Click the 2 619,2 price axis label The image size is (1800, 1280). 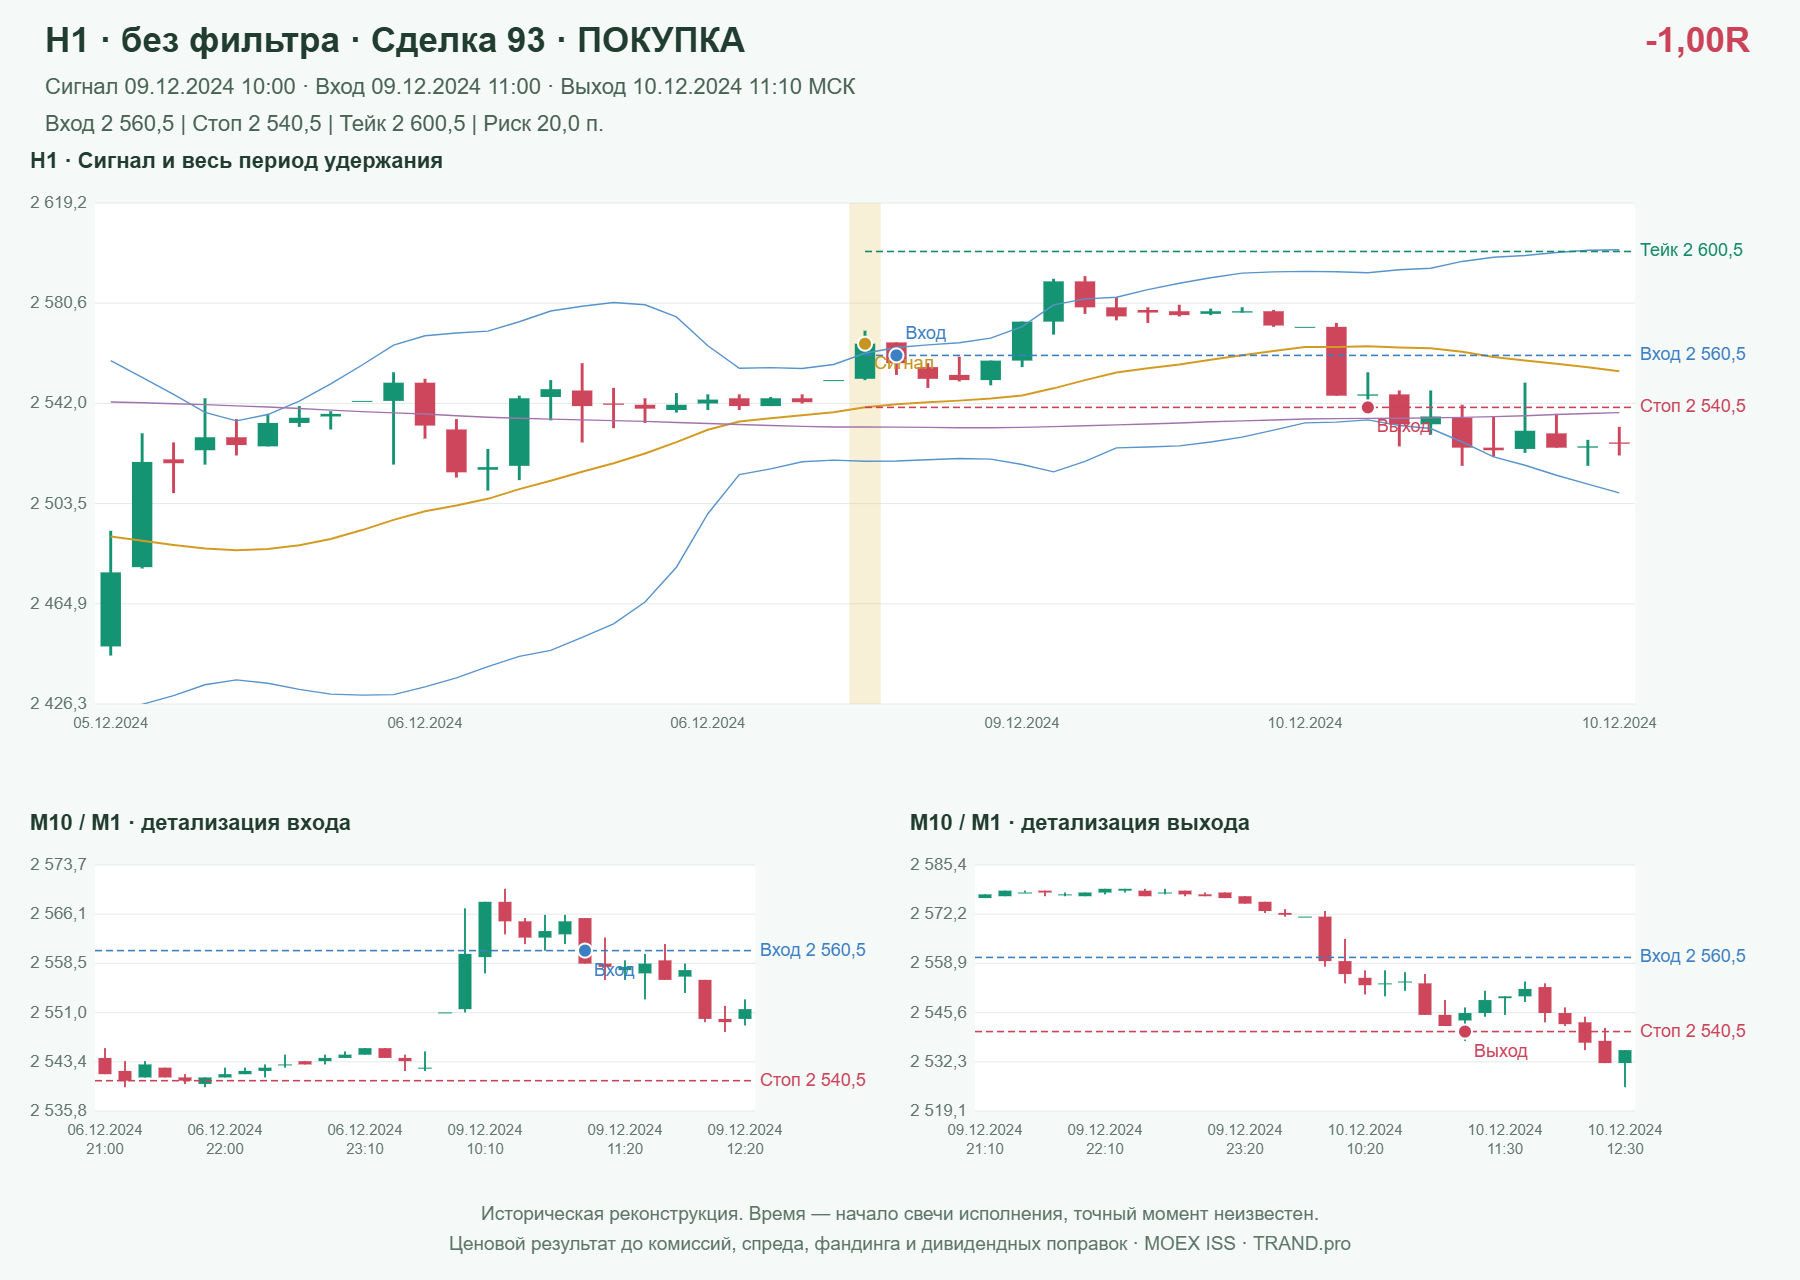point(58,203)
